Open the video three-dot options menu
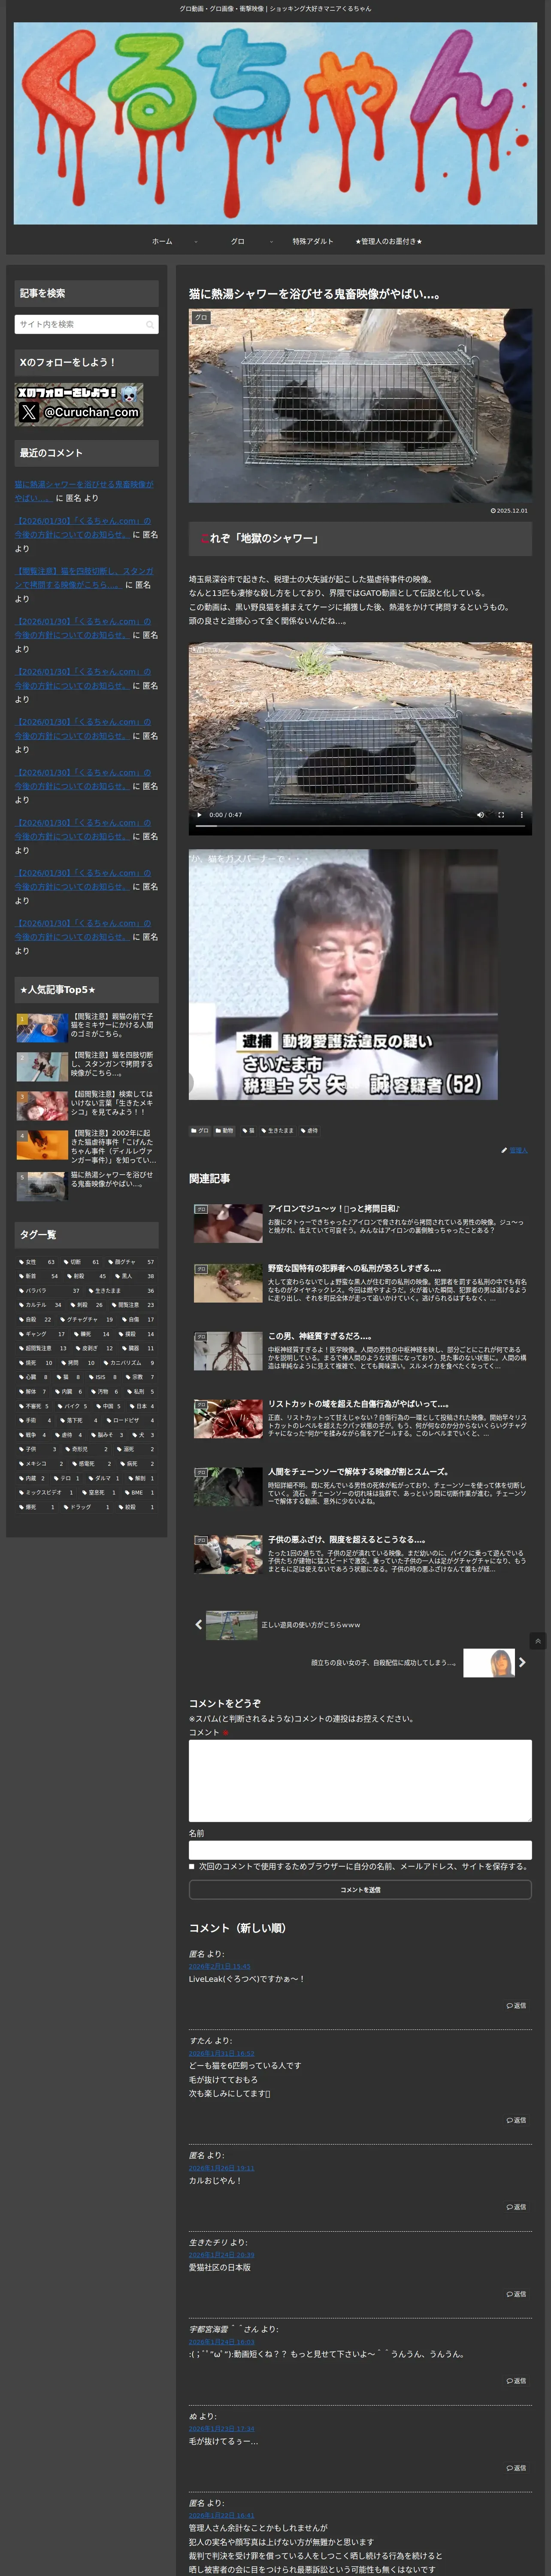 pos(520,815)
